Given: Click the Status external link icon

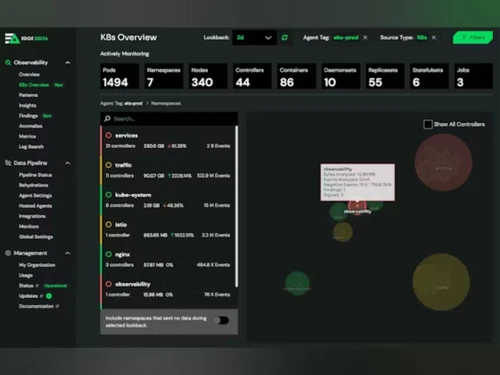Looking at the screenshot, I should coord(37,286).
